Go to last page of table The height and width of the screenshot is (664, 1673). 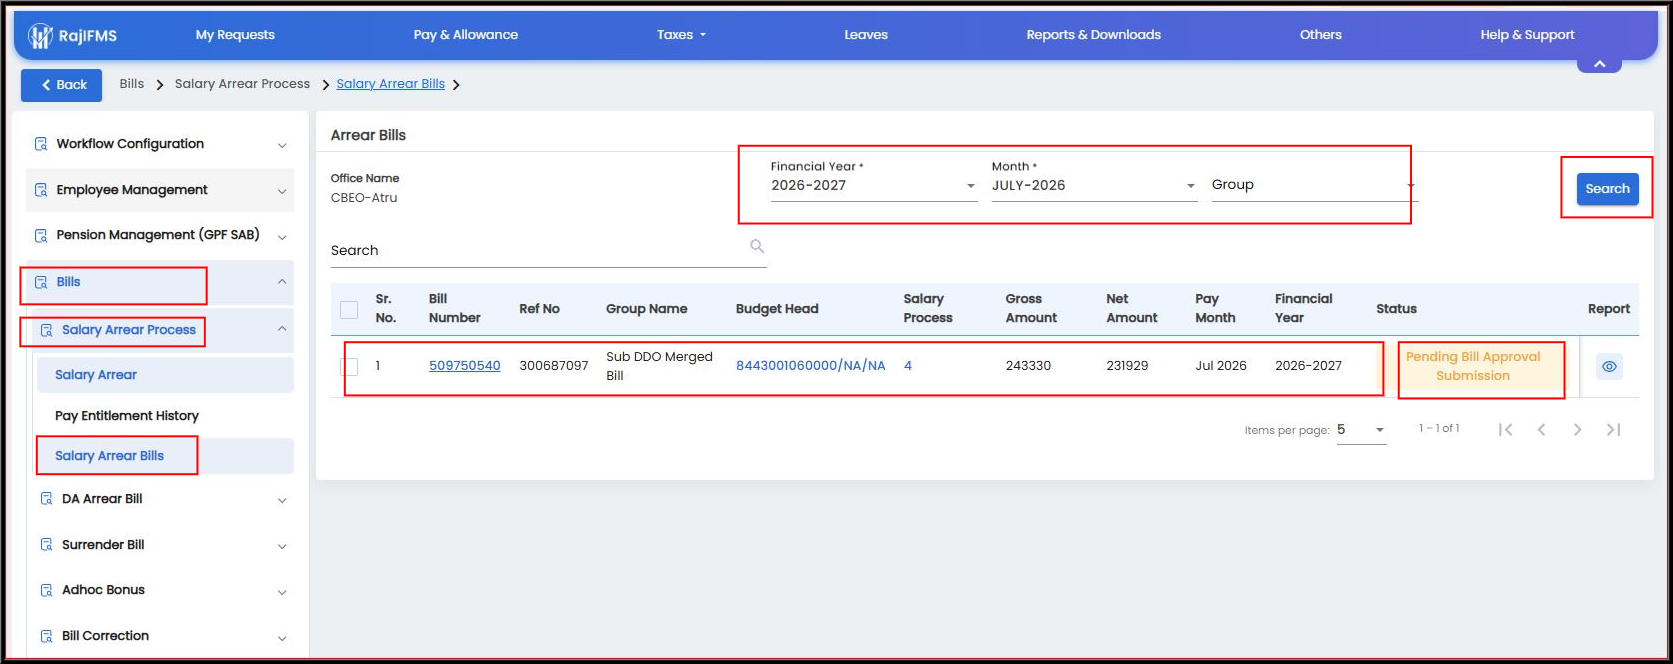[1613, 430]
